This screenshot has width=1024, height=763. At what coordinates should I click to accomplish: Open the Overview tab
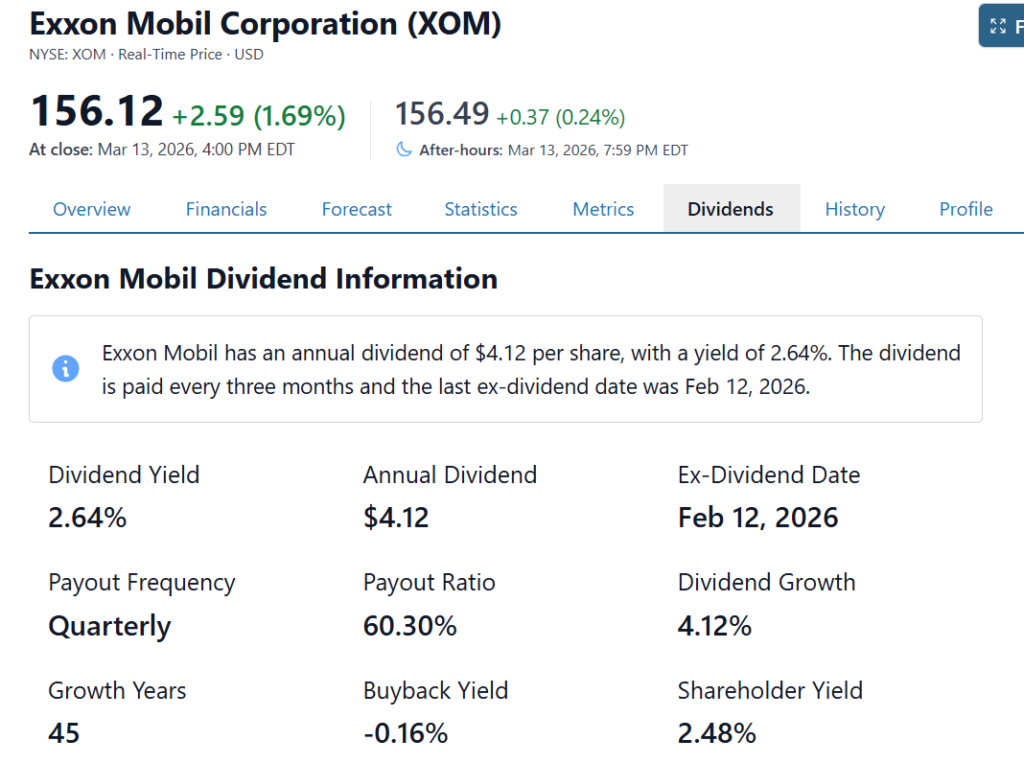click(x=92, y=209)
